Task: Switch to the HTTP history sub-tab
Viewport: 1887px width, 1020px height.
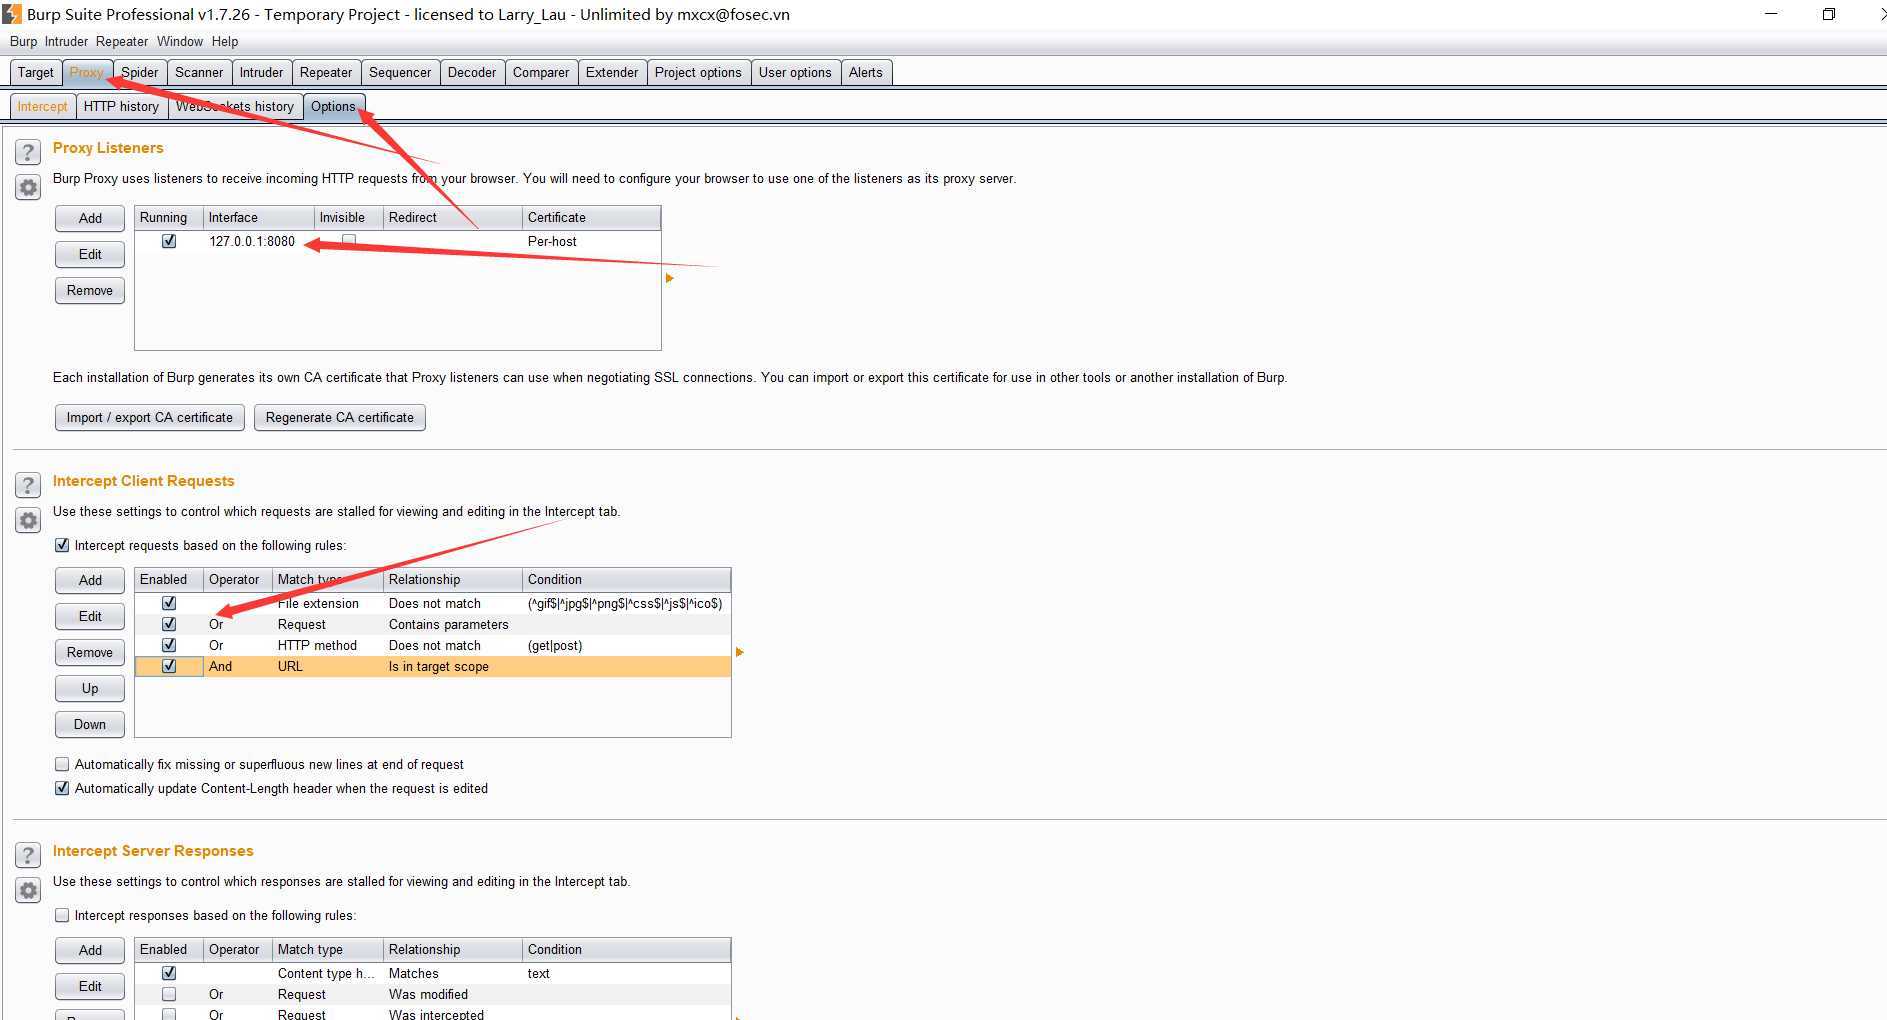Action: click(x=121, y=106)
